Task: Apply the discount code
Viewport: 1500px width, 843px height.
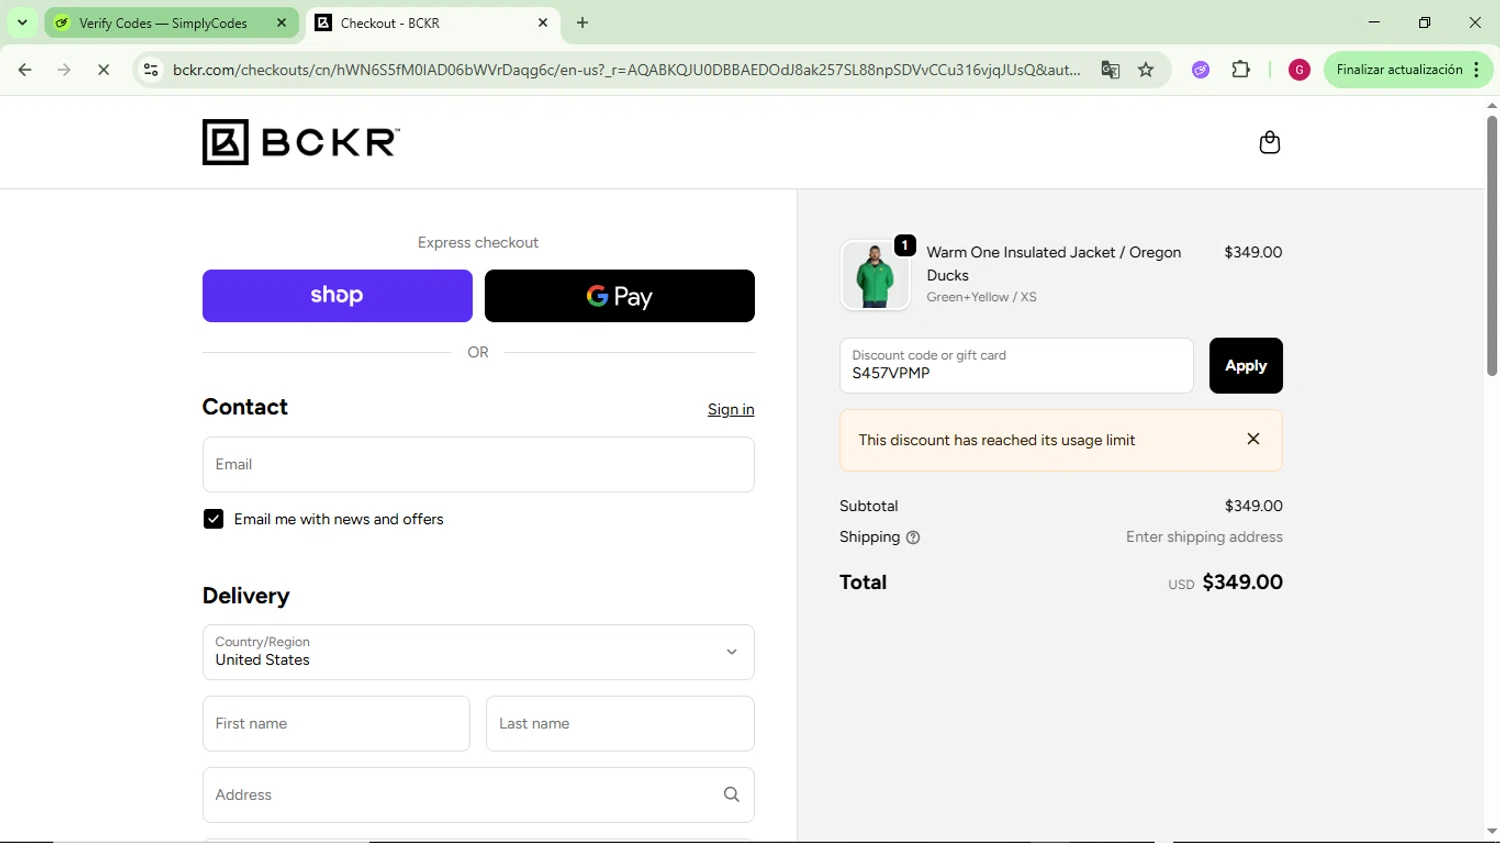Action: tap(1245, 366)
